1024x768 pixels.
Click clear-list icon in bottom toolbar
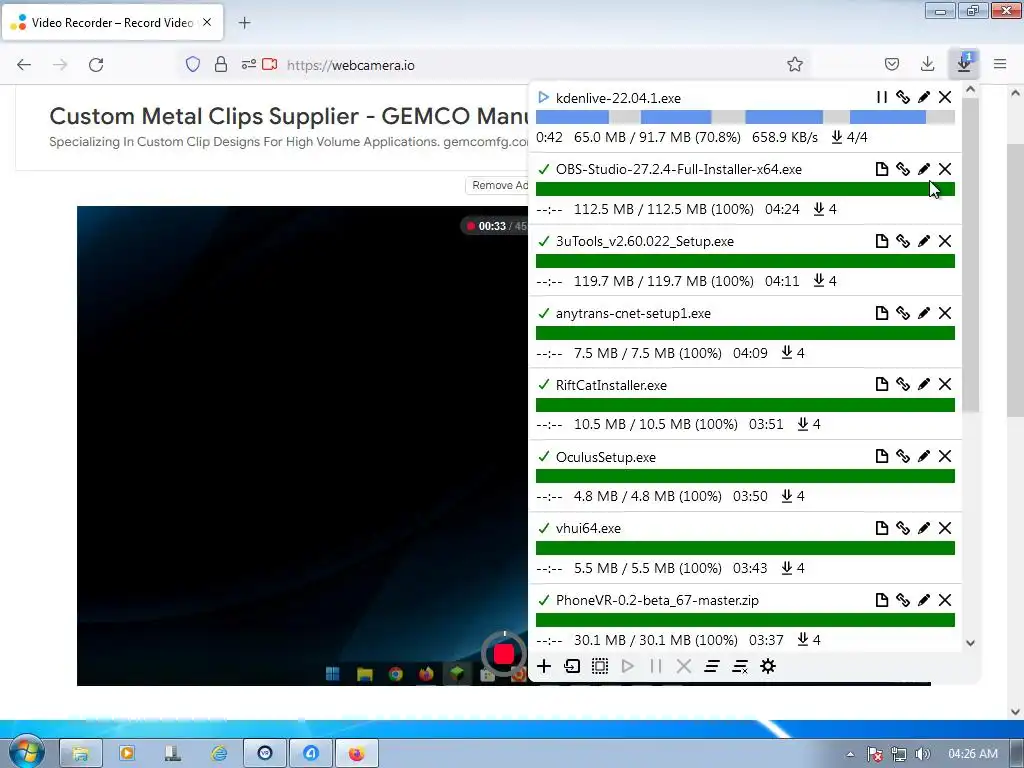(x=740, y=666)
